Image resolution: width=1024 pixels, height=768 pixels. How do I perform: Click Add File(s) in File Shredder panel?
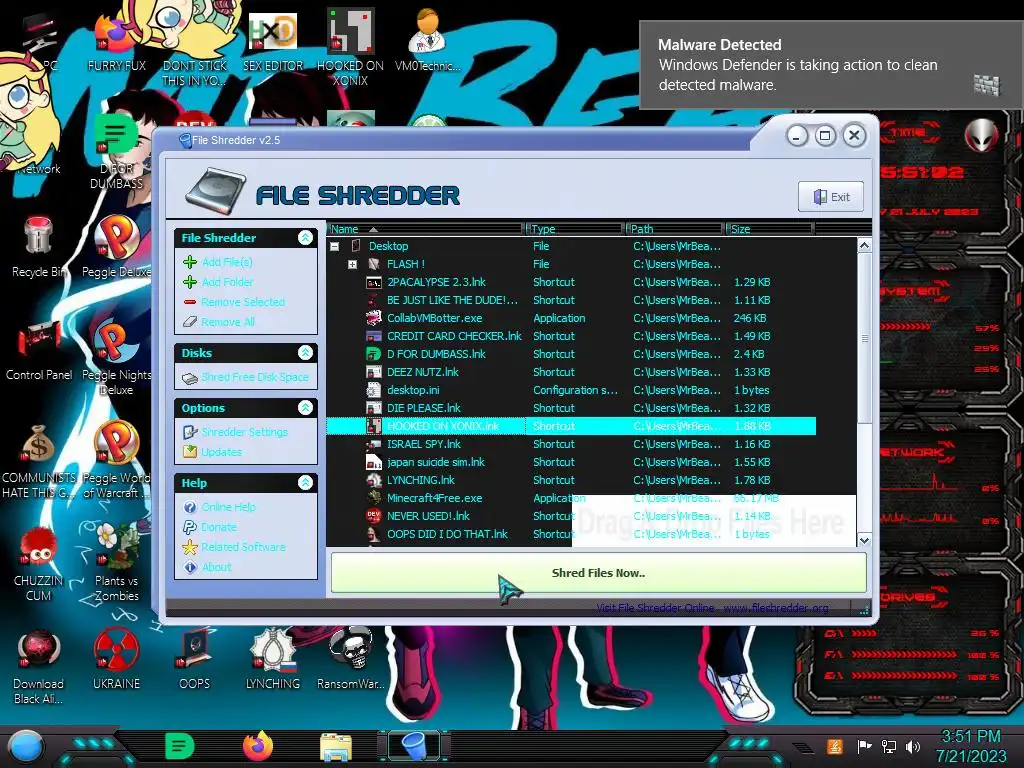click(x=227, y=262)
